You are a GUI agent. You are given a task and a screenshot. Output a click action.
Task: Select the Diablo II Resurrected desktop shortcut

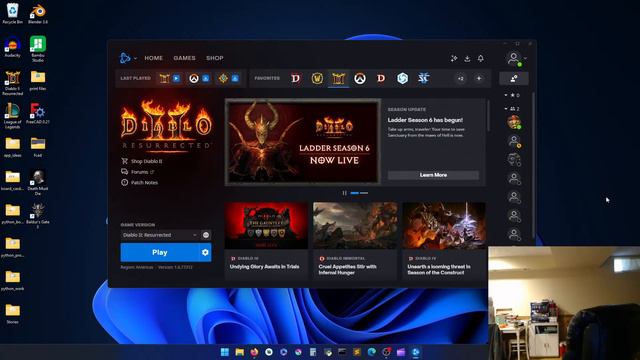13,83
